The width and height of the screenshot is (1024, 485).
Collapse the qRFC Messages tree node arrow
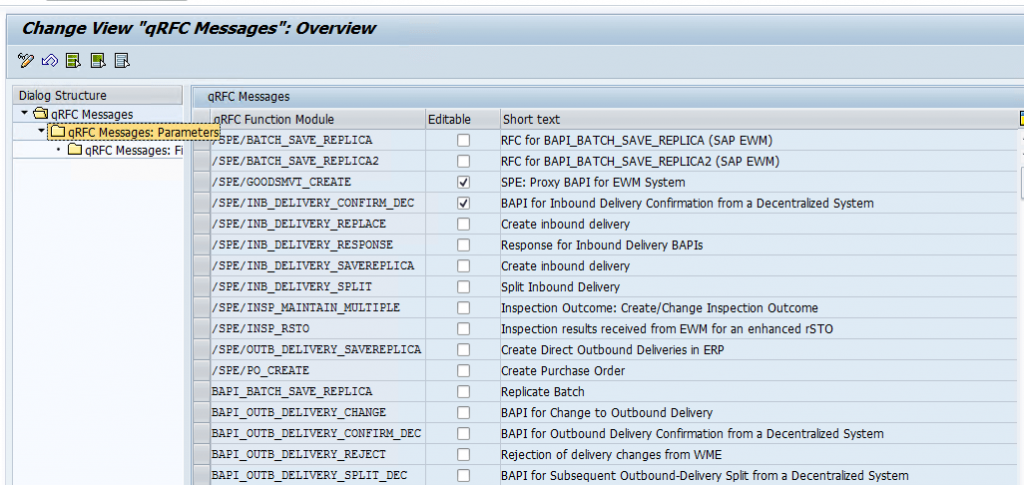[25, 114]
